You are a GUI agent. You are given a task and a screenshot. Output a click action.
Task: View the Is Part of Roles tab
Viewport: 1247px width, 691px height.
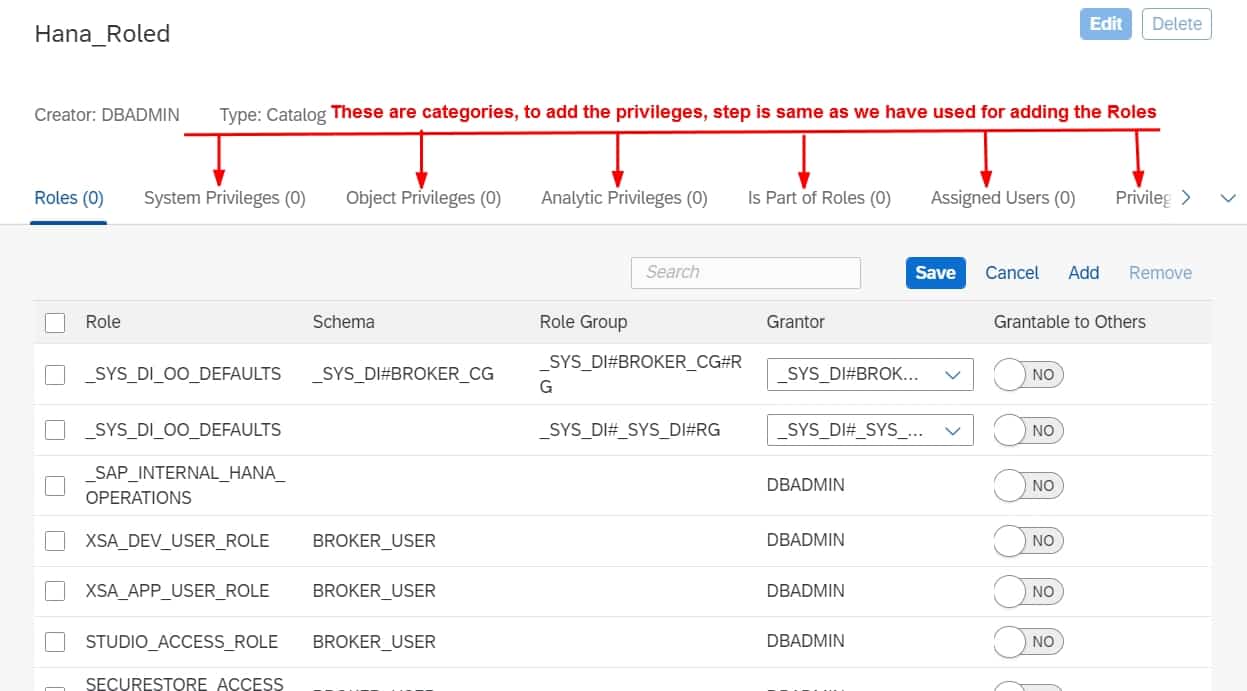(818, 197)
